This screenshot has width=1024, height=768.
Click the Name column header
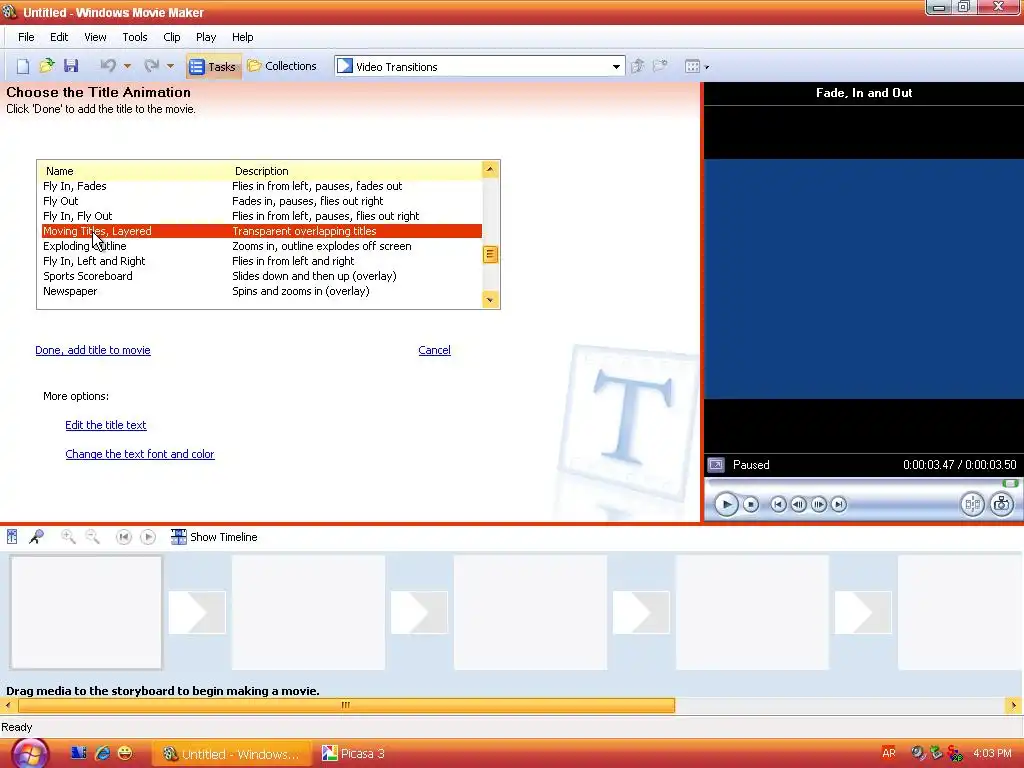click(x=59, y=171)
